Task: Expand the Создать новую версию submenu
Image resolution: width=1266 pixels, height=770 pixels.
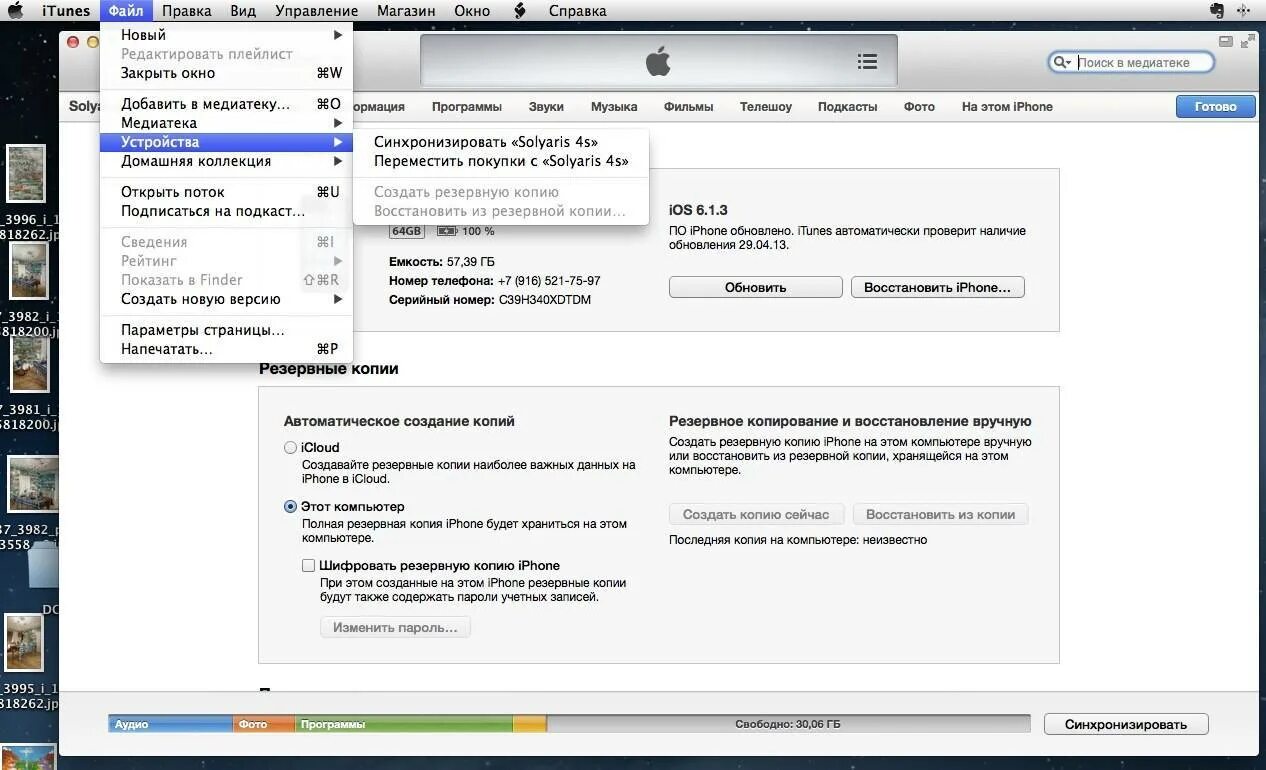Action: 226,299
